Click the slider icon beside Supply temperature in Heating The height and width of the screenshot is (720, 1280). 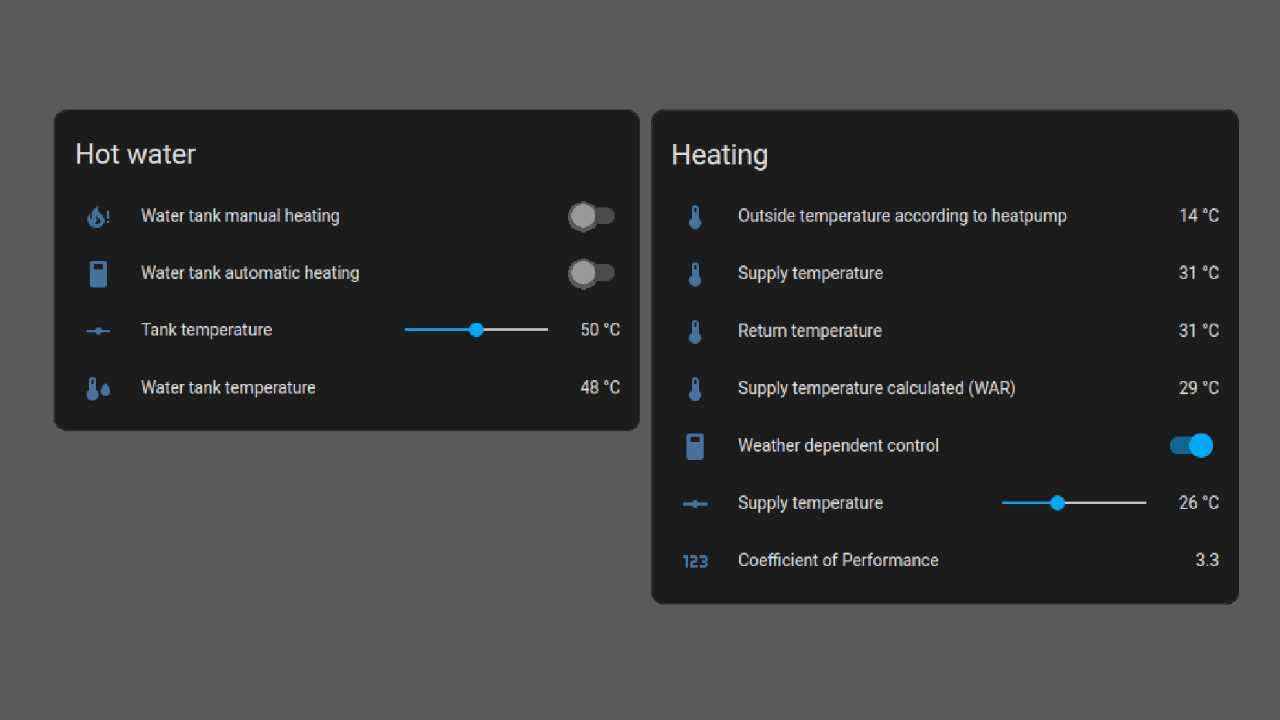tap(695, 503)
